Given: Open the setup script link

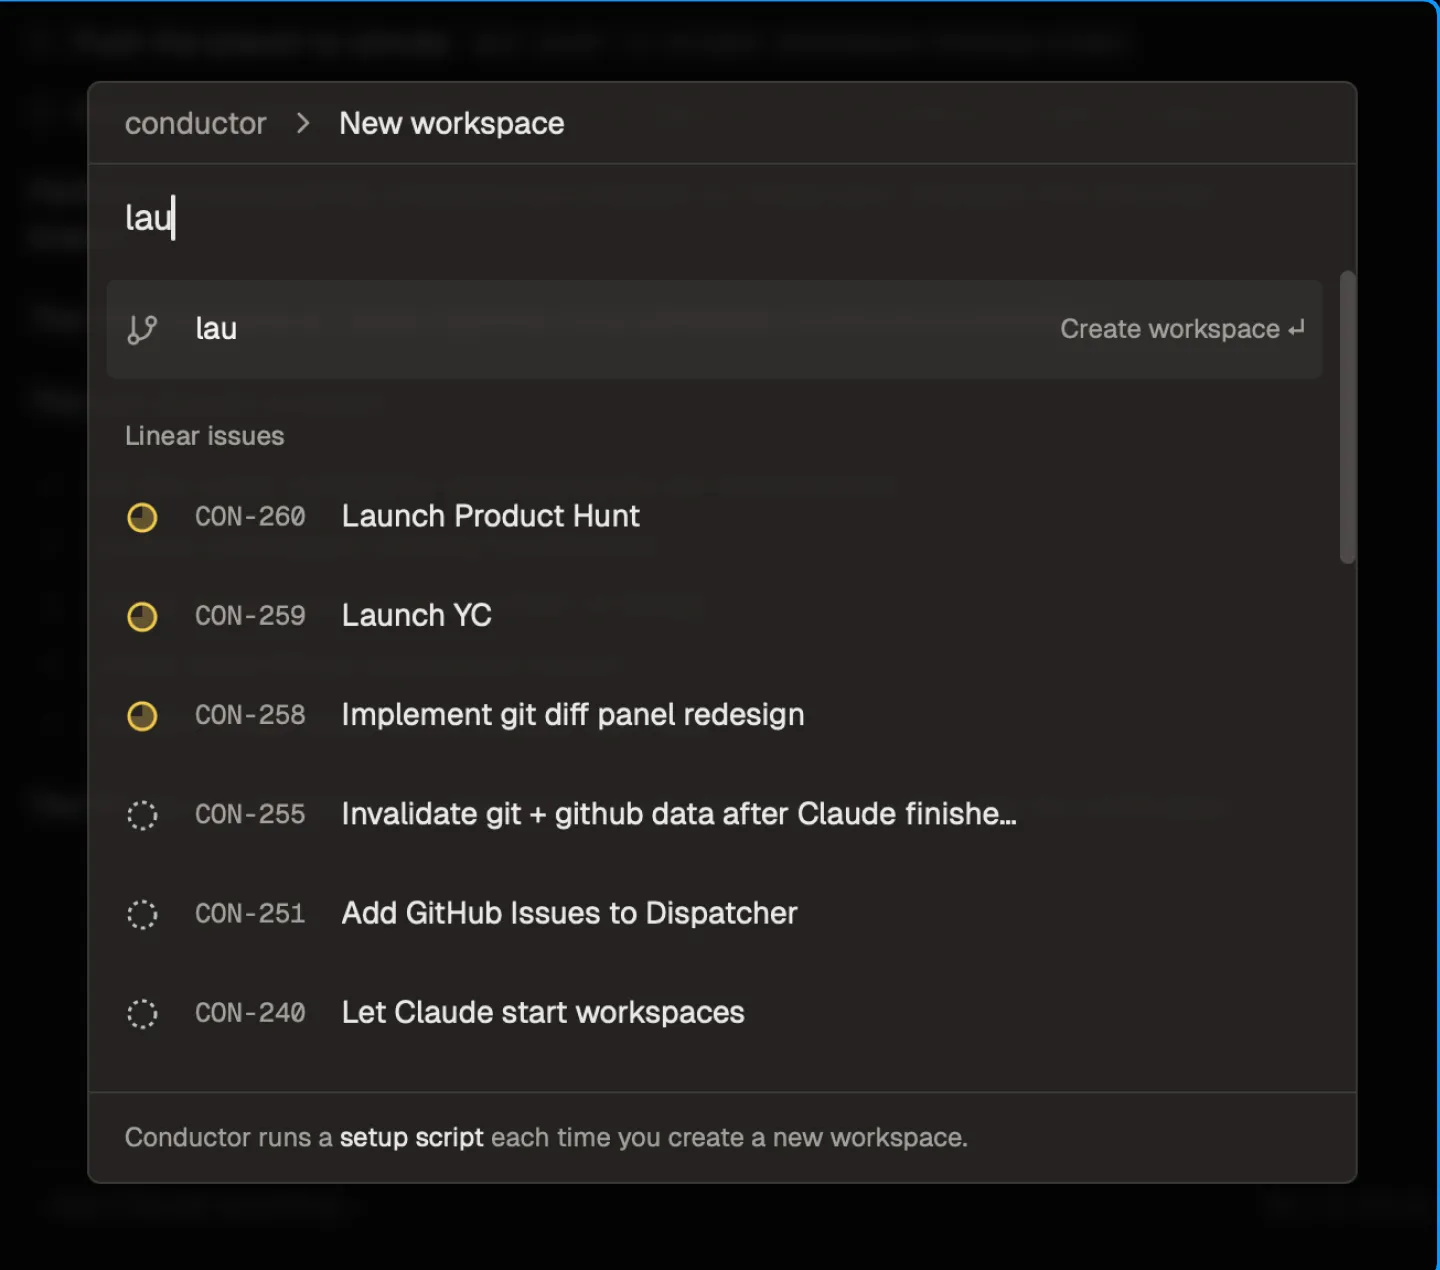Looking at the screenshot, I should [411, 1137].
